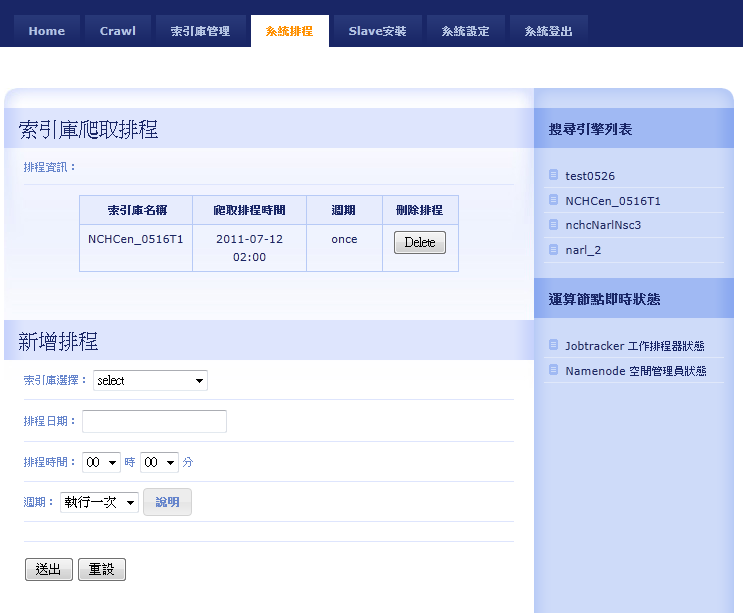Click the icon beside sidebar NCHCen_0516T1
Viewport: 743px width, 613px height.
click(553, 199)
